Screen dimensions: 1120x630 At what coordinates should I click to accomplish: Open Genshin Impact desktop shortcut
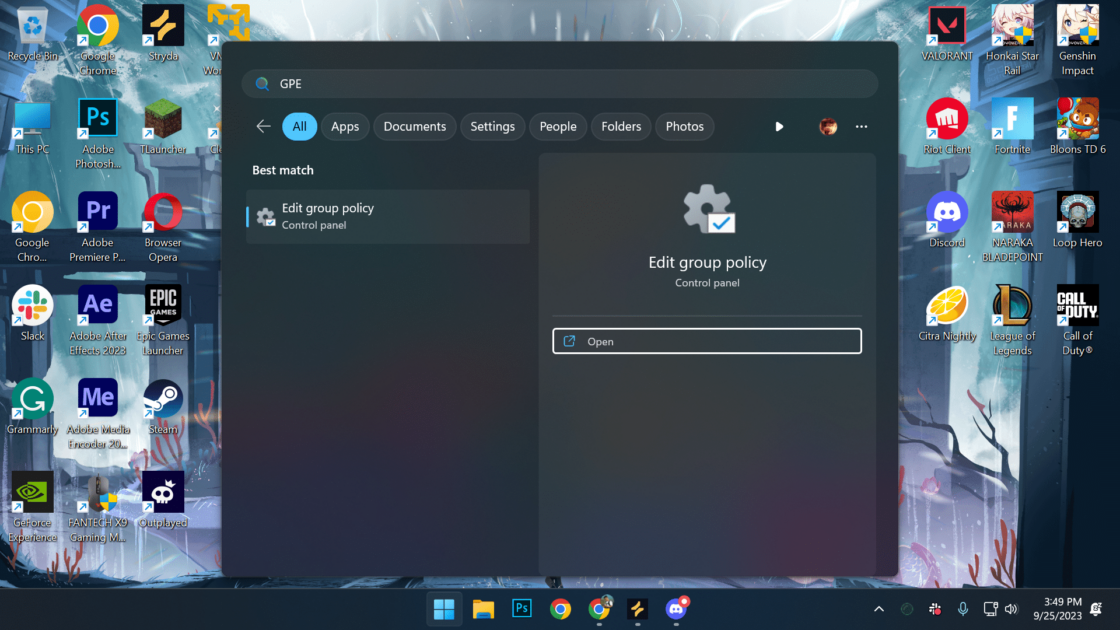point(1077,39)
